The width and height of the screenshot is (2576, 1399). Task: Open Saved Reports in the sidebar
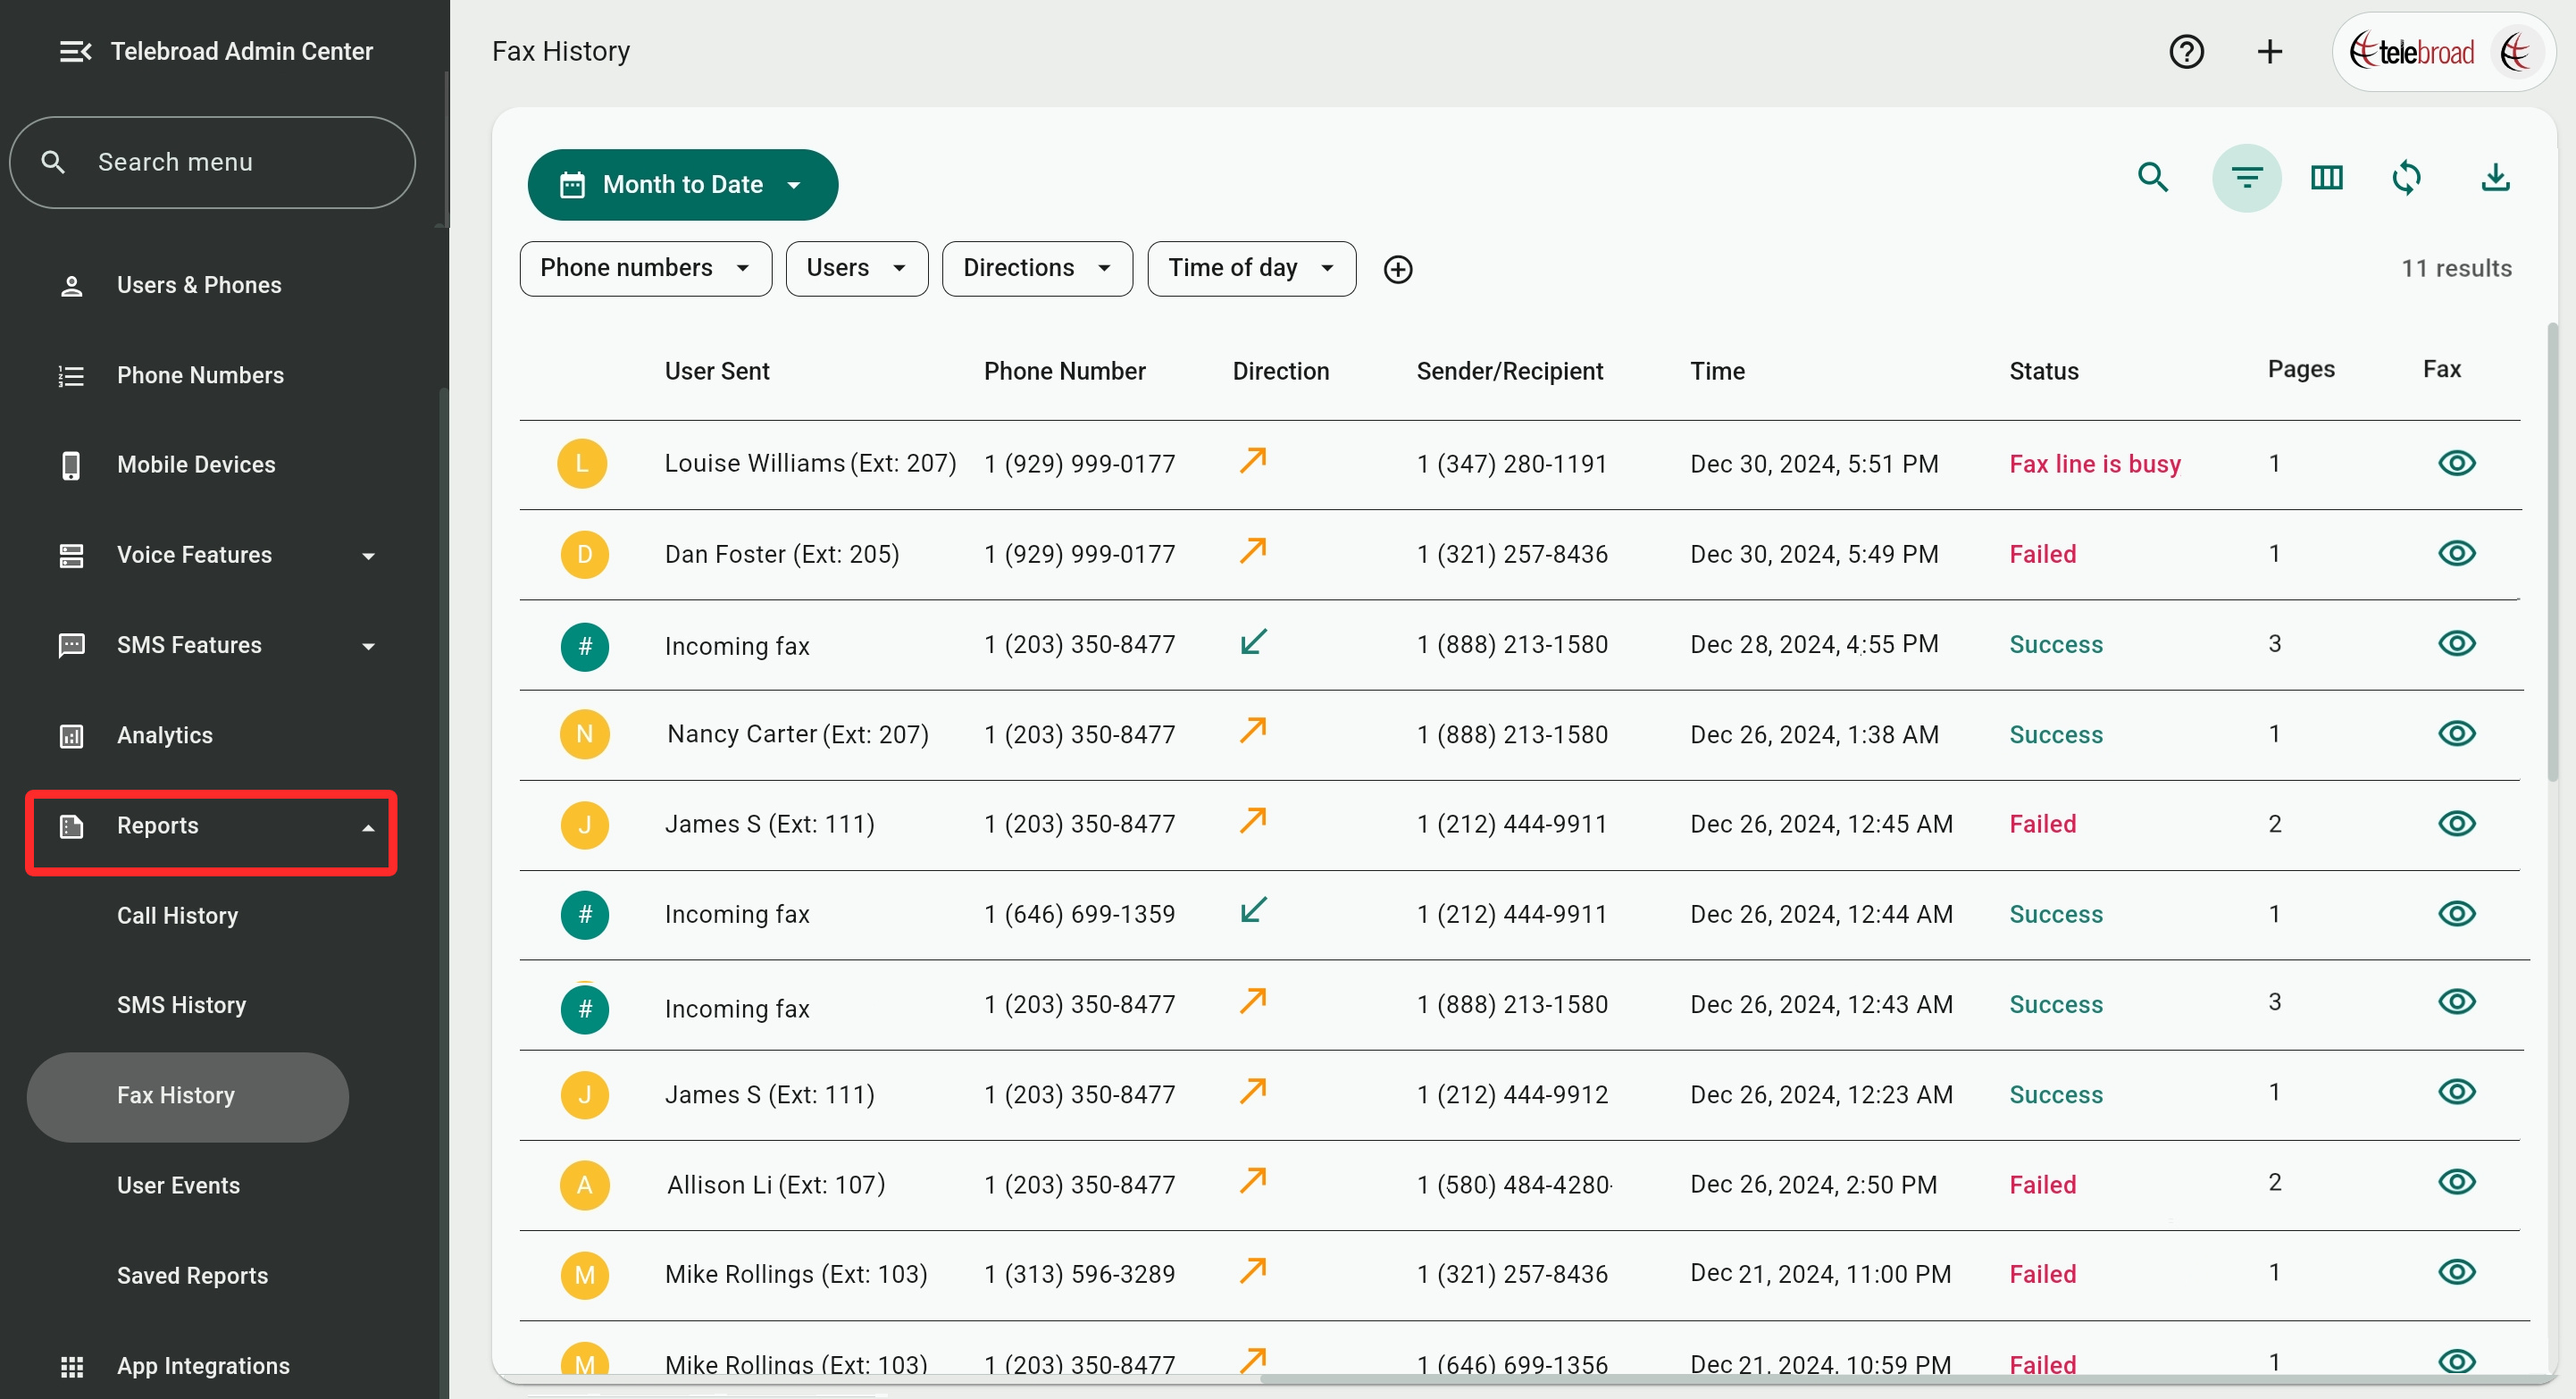coord(192,1275)
